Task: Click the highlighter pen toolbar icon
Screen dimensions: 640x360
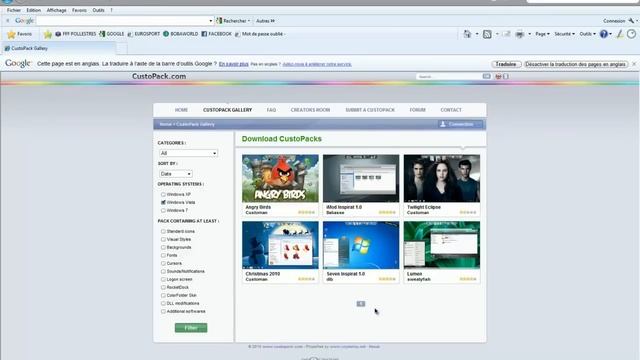Action: [x=620, y=34]
